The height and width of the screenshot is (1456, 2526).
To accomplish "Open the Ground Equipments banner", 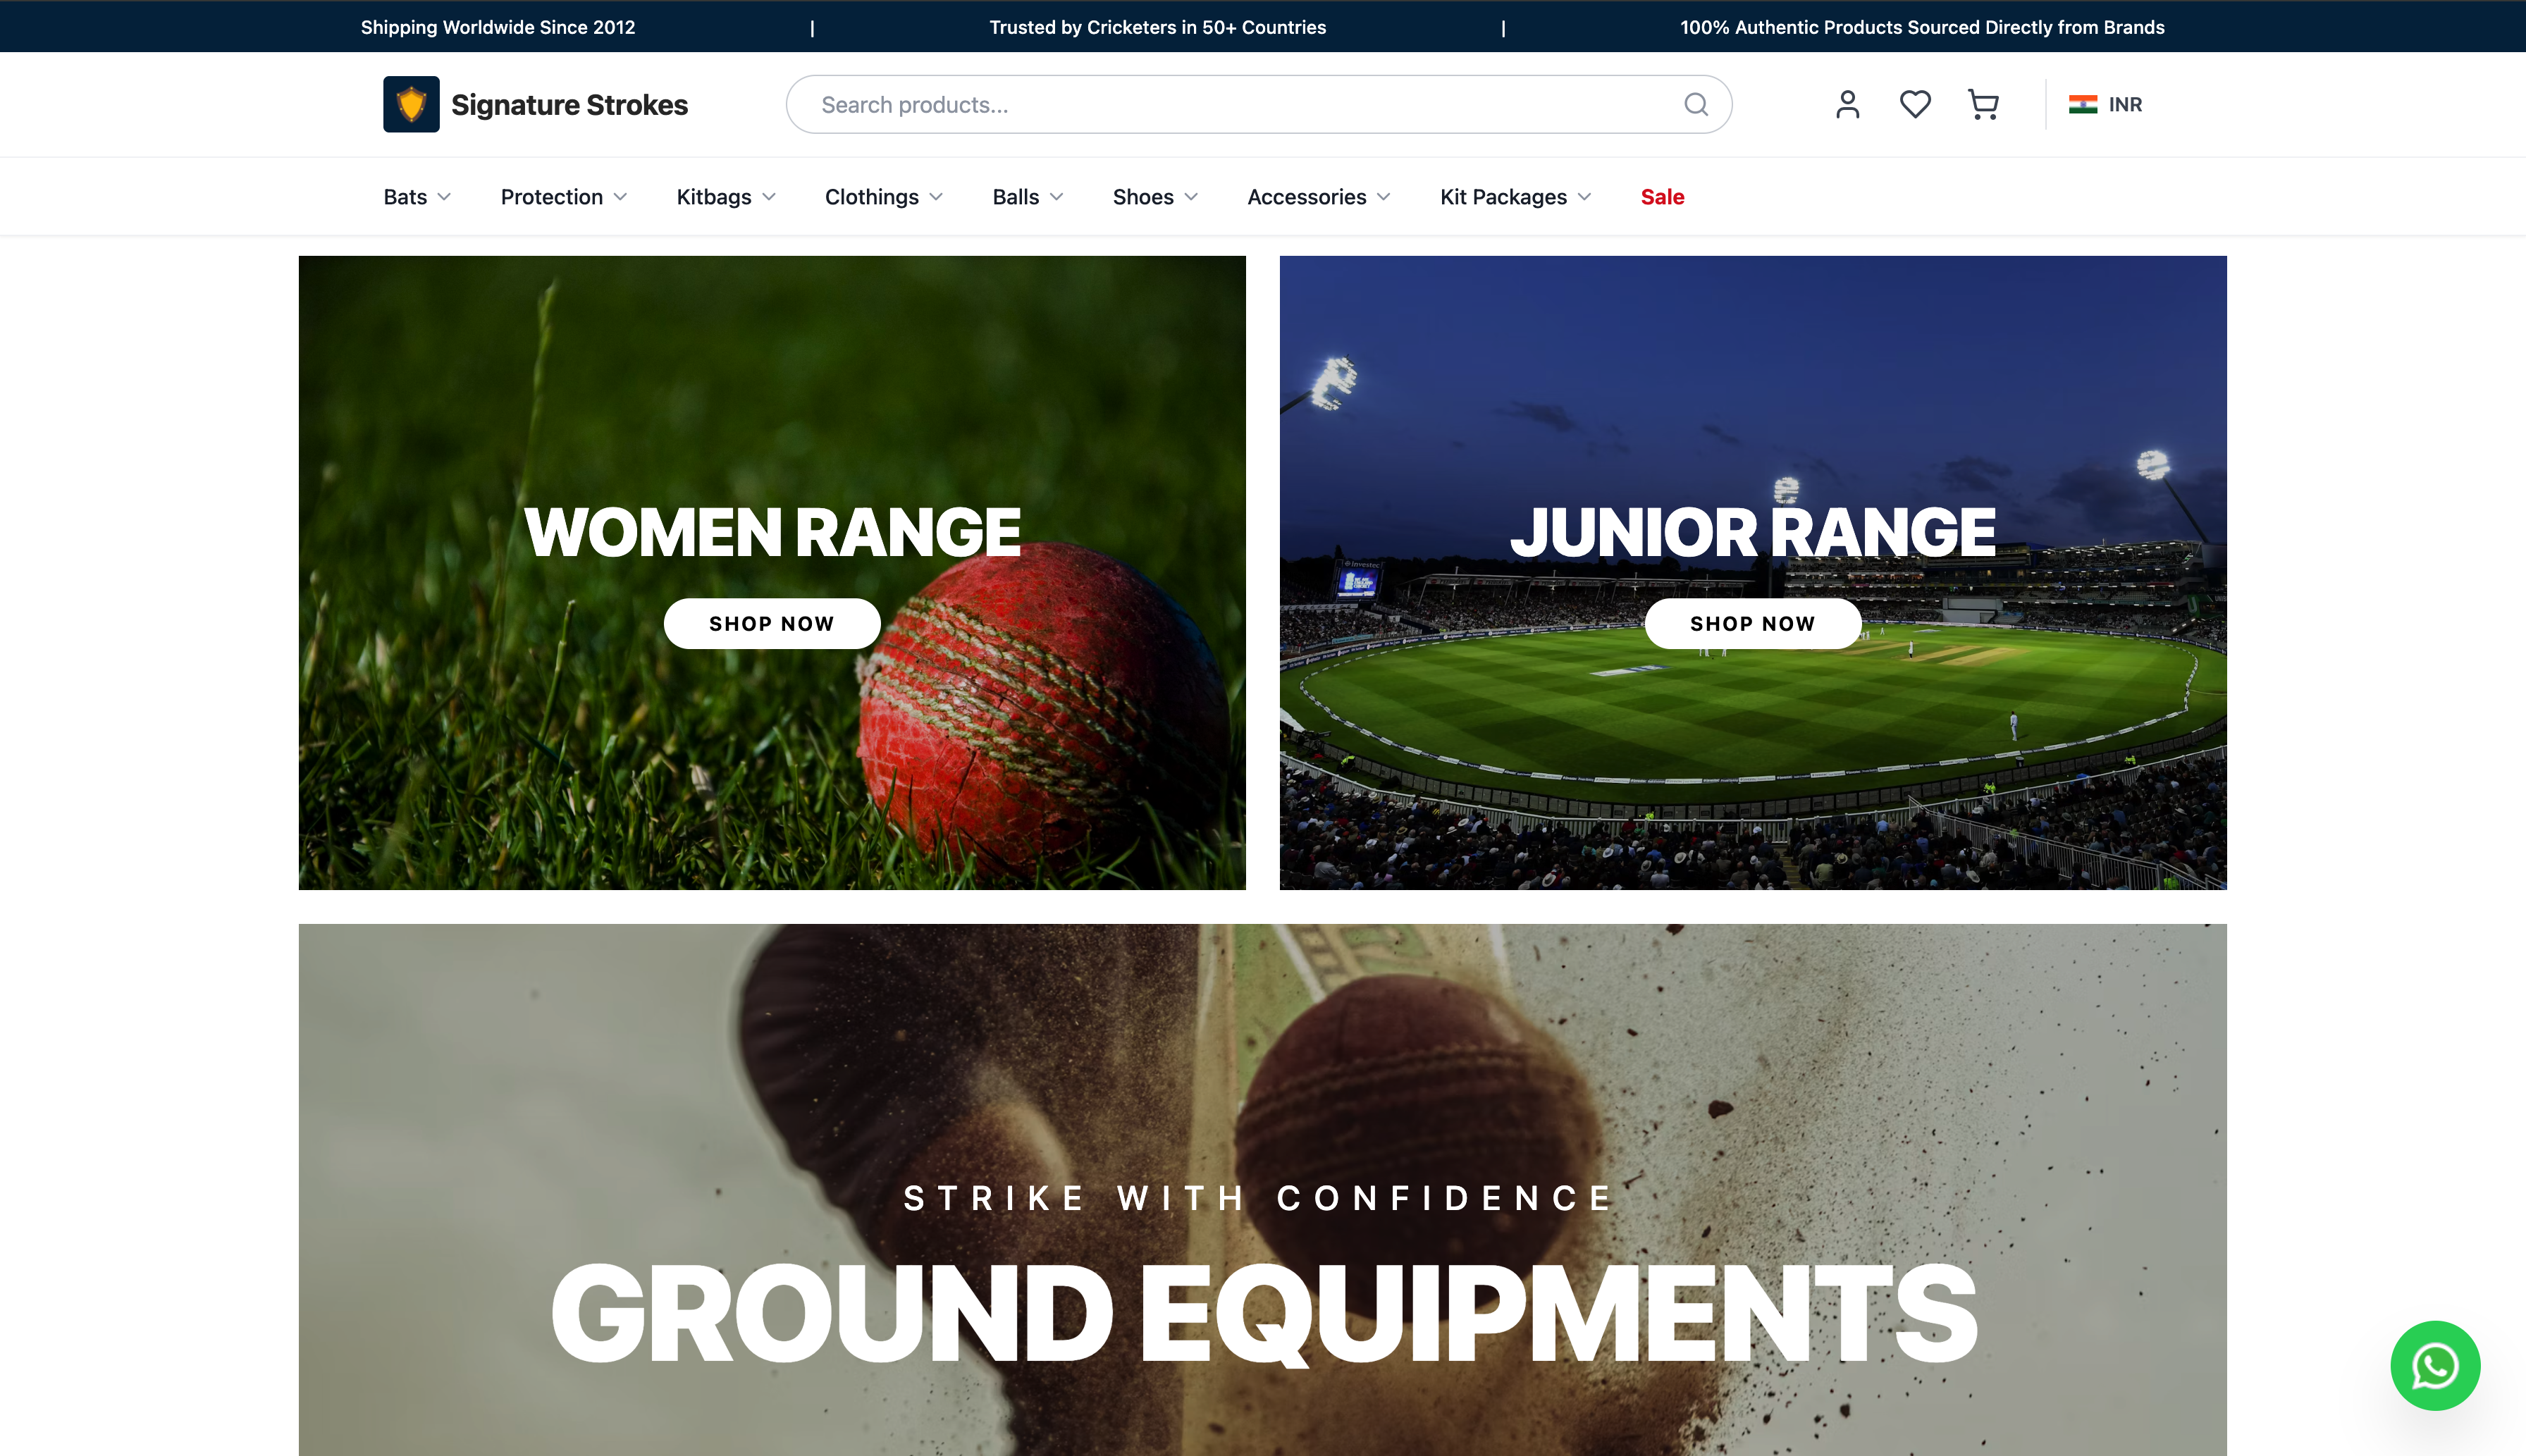I will pos(1262,1190).
